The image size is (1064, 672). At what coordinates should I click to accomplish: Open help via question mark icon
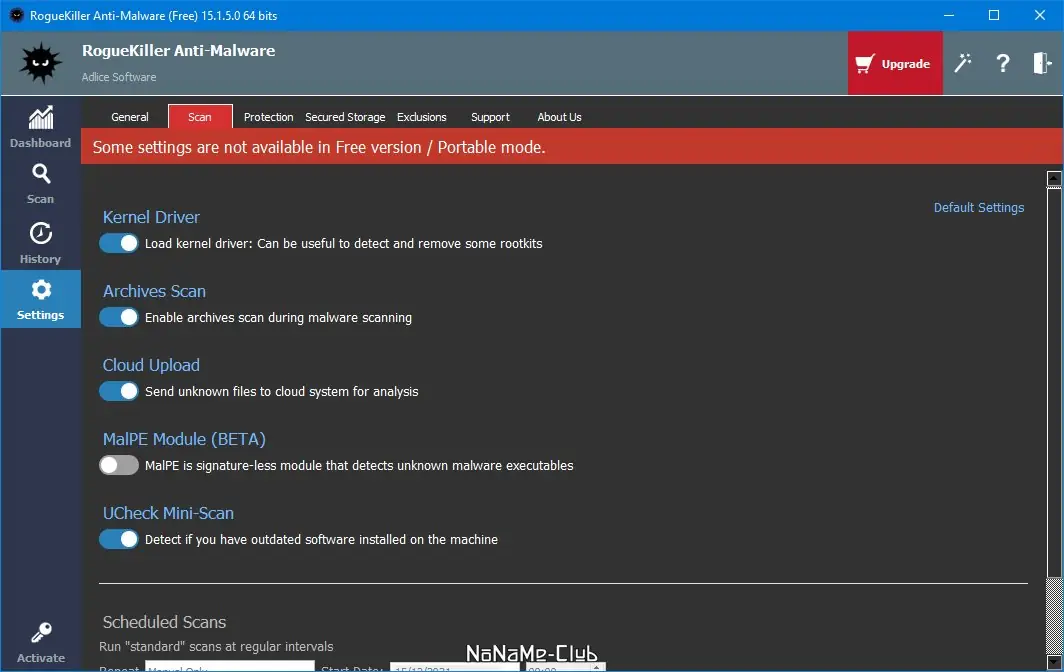[1002, 63]
